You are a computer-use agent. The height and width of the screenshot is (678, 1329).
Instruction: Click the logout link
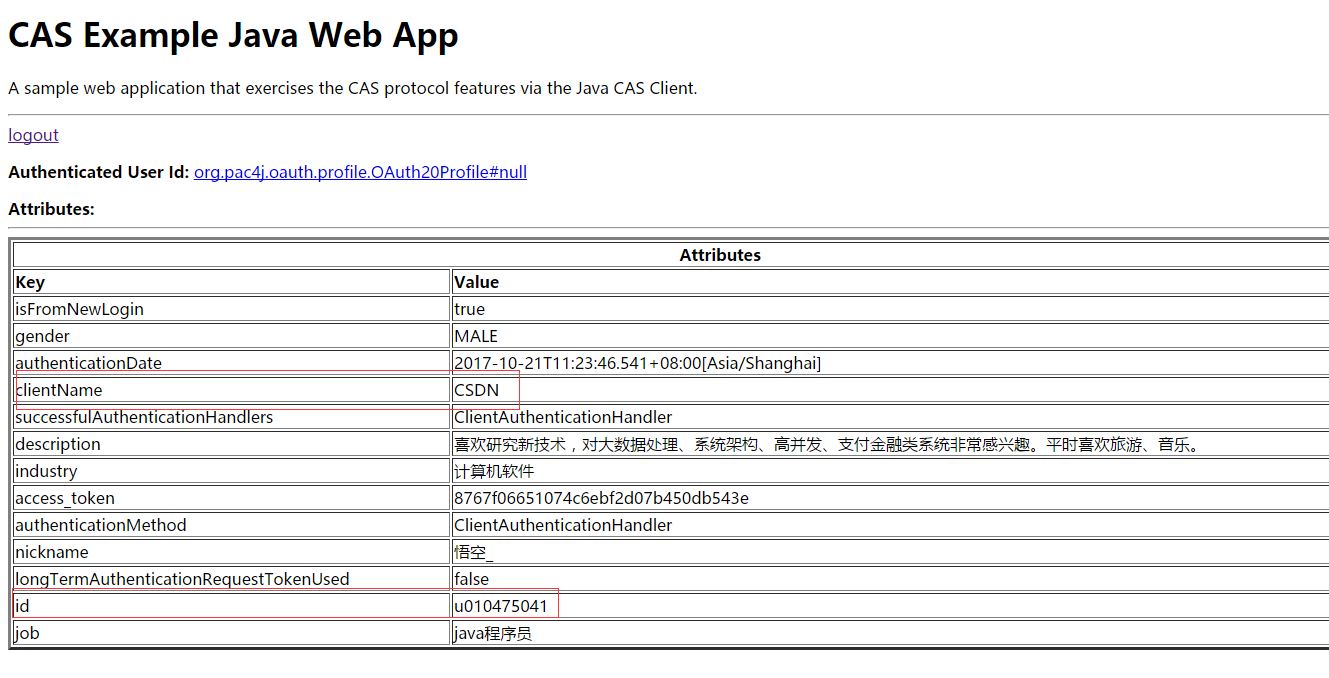33,134
